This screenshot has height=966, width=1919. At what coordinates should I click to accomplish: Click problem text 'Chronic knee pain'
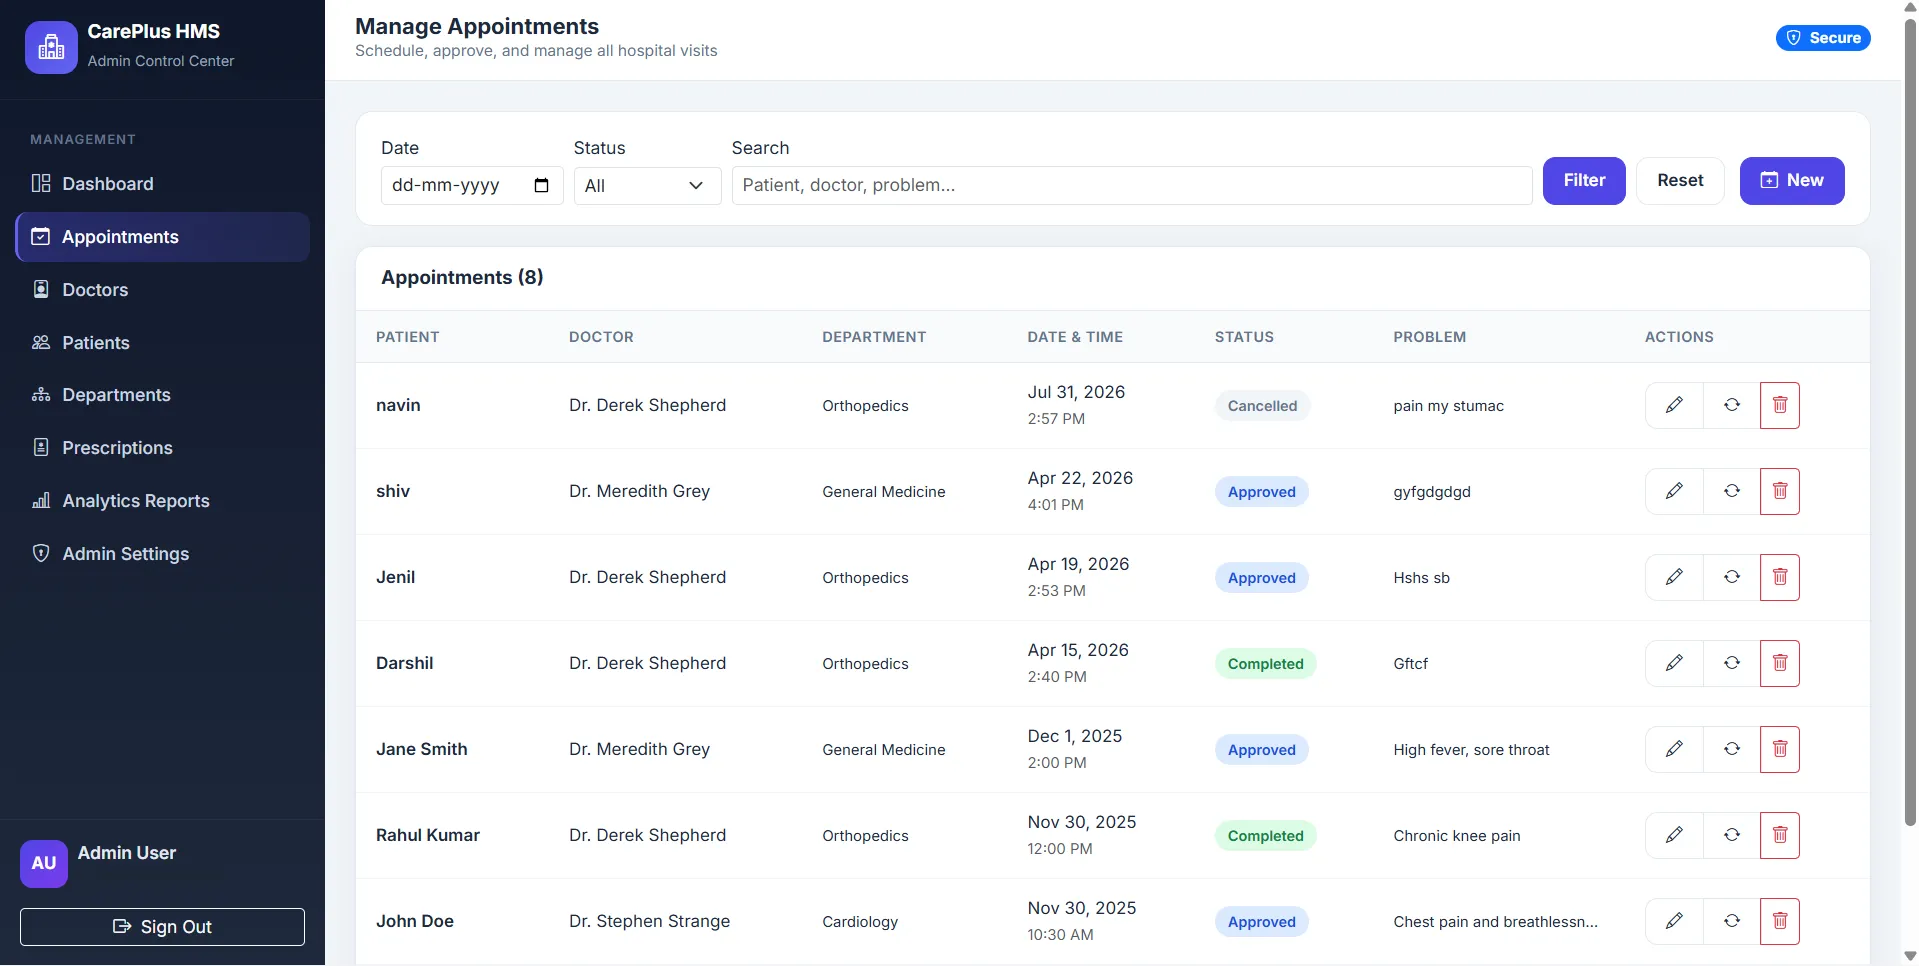(1457, 836)
